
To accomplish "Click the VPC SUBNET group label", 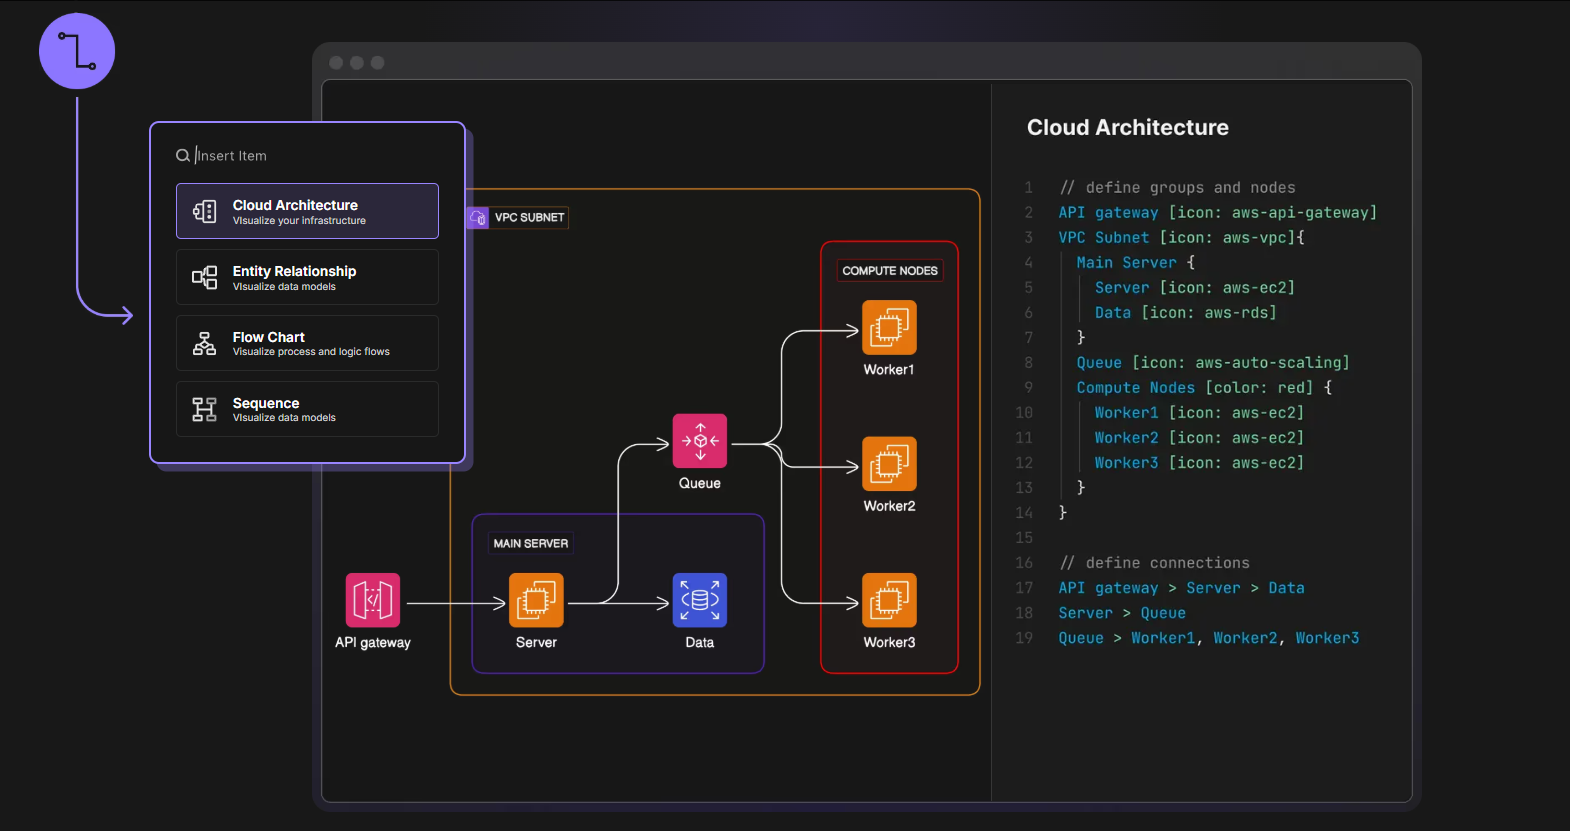I will click(529, 217).
